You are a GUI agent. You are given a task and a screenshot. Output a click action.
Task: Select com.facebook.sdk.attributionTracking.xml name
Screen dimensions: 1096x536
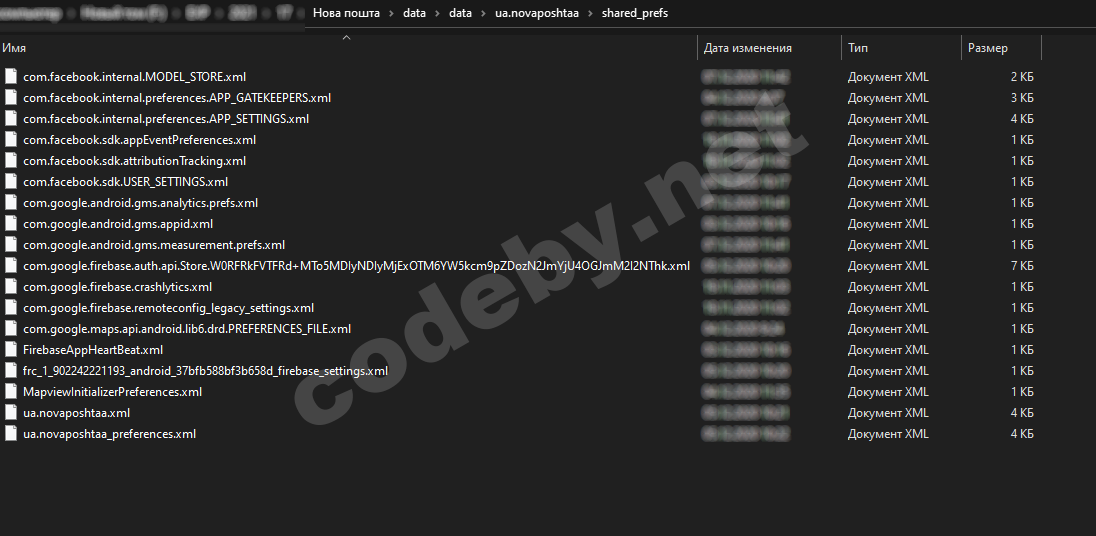click(134, 161)
